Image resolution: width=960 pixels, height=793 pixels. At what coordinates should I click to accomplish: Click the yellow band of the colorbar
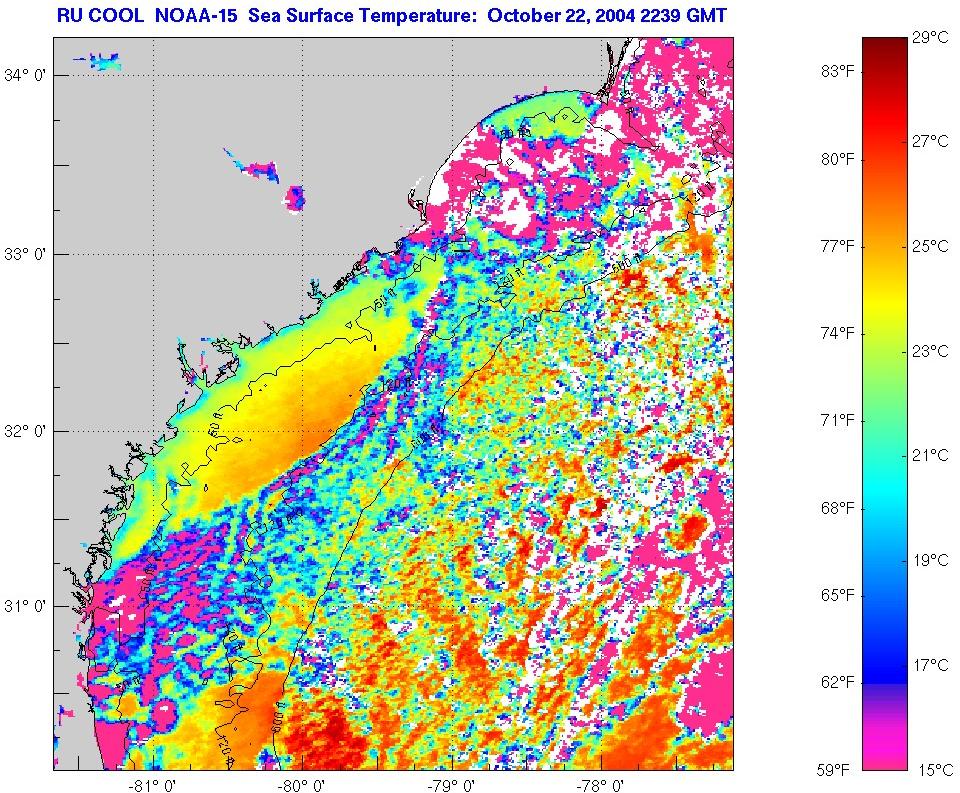coord(885,300)
